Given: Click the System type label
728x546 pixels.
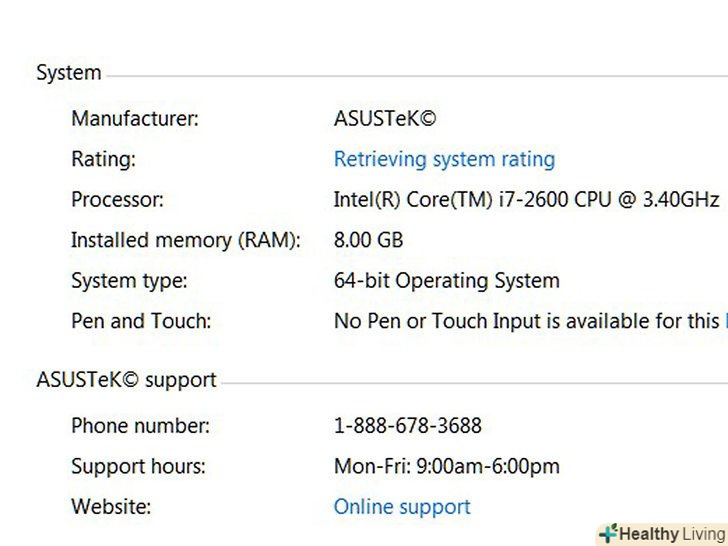Looking at the screenshot, I should [x=129, y=281].
